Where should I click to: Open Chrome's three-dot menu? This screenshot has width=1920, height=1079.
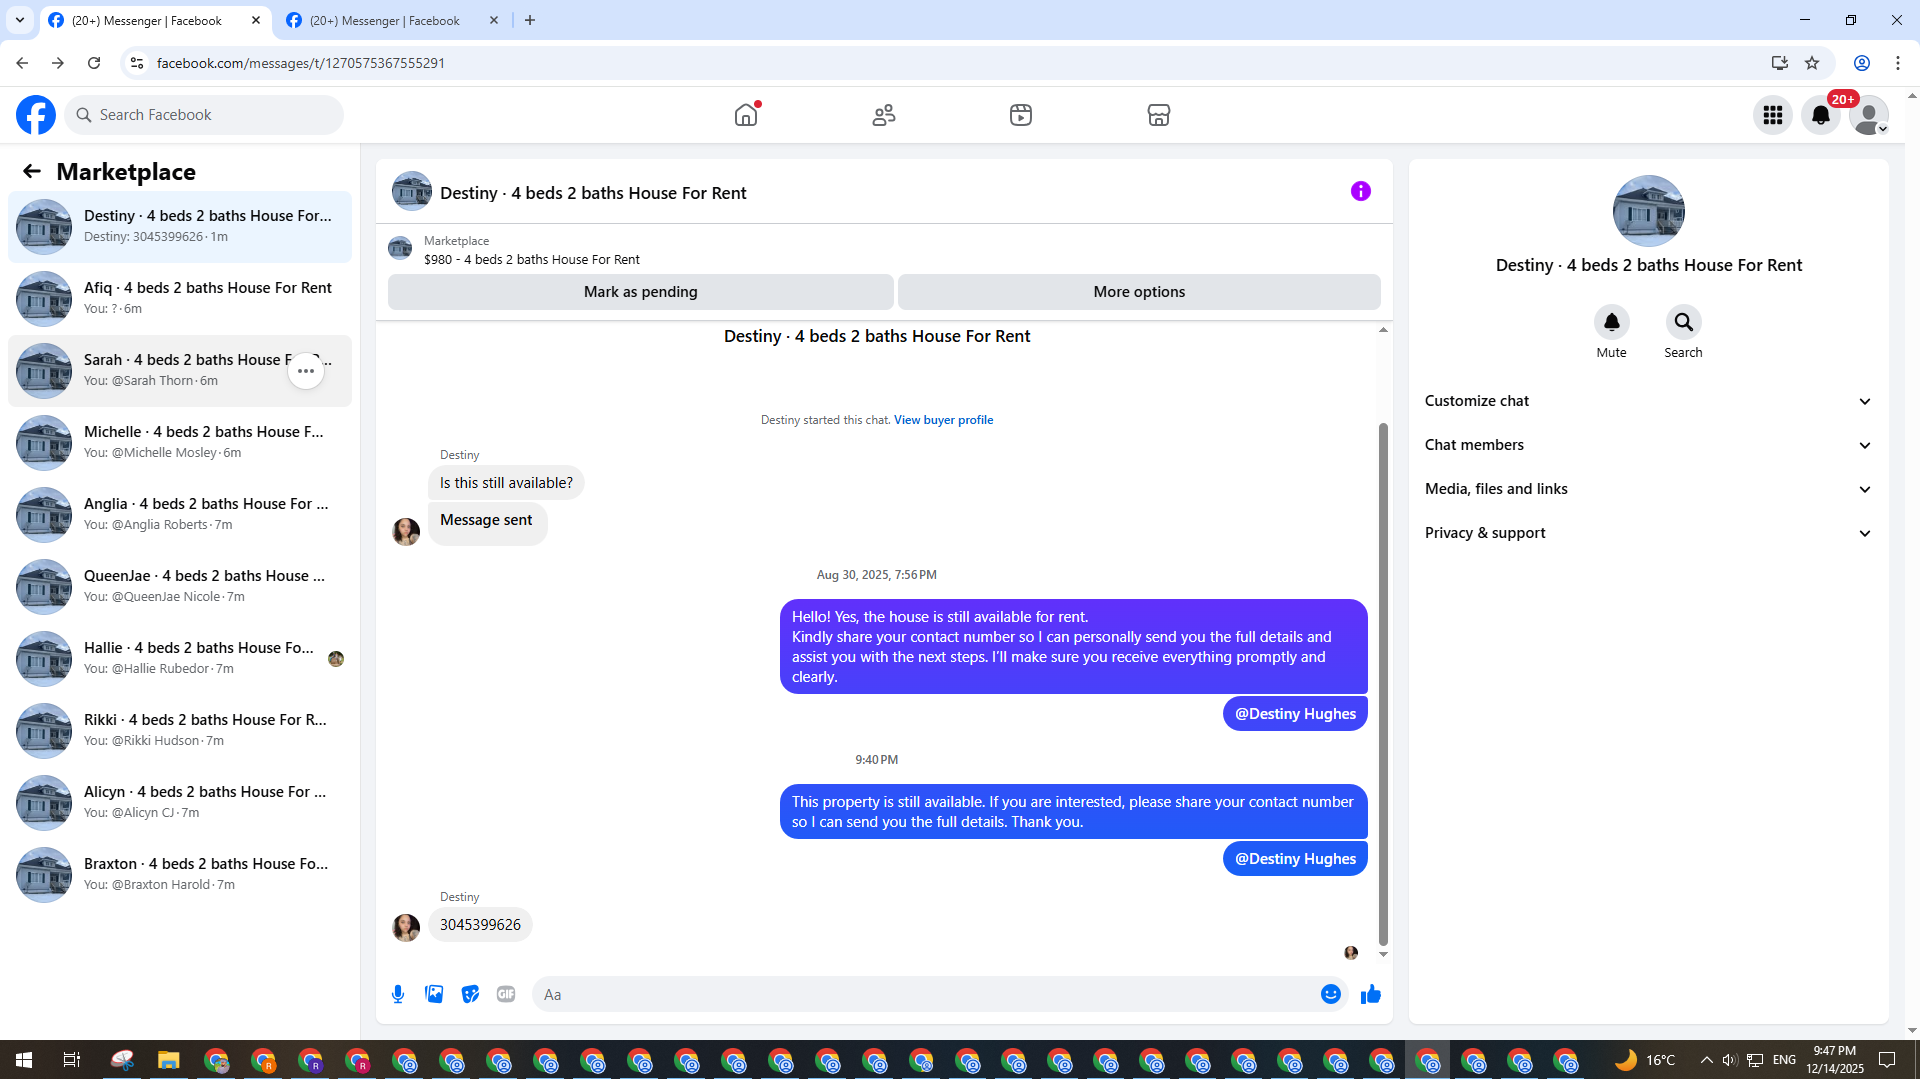1898,63
